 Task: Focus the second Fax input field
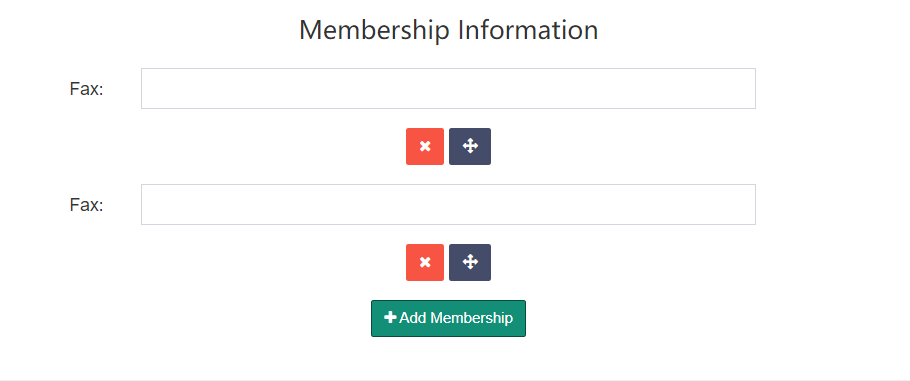click(449, 204)
